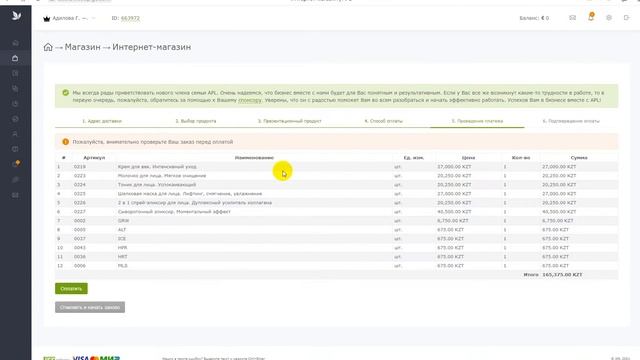Click the white bird logo in sidebar
Screen dimensions: 640x360
coord(16,16)
